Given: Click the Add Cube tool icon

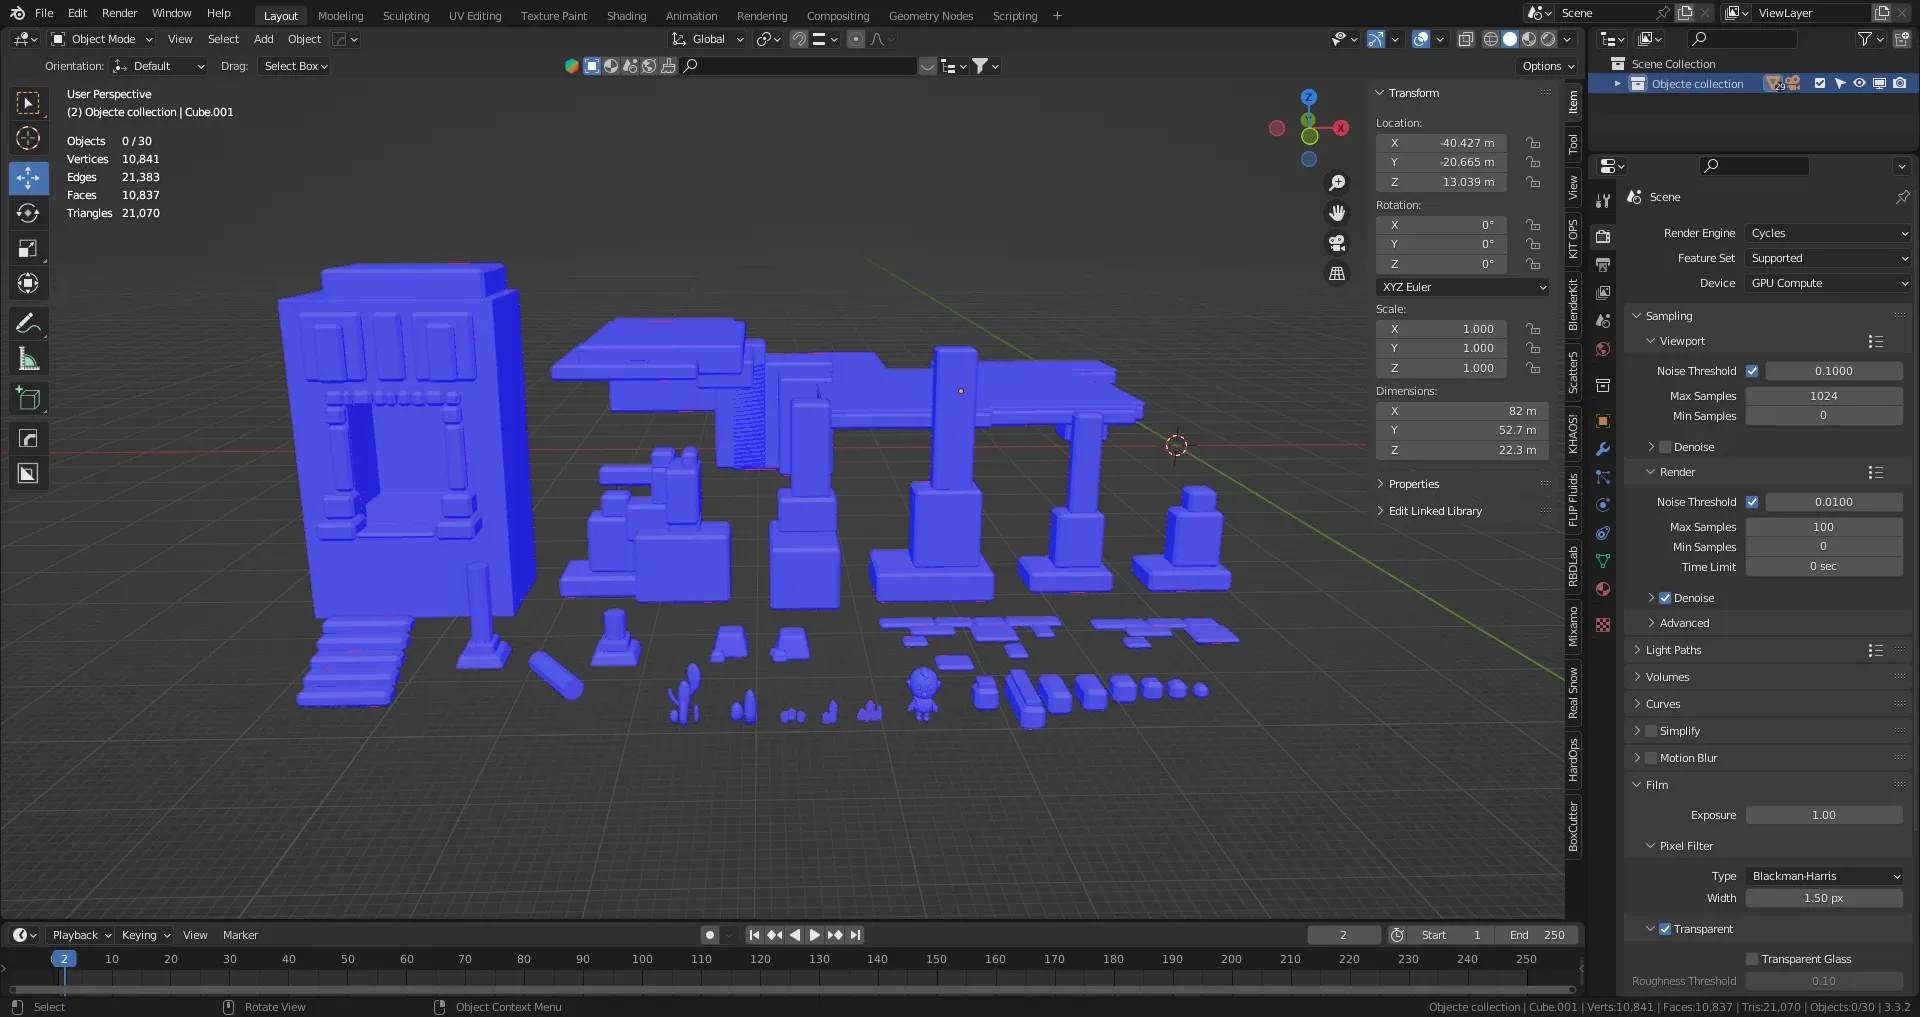Looking at the screenshot, I should 28,399.
